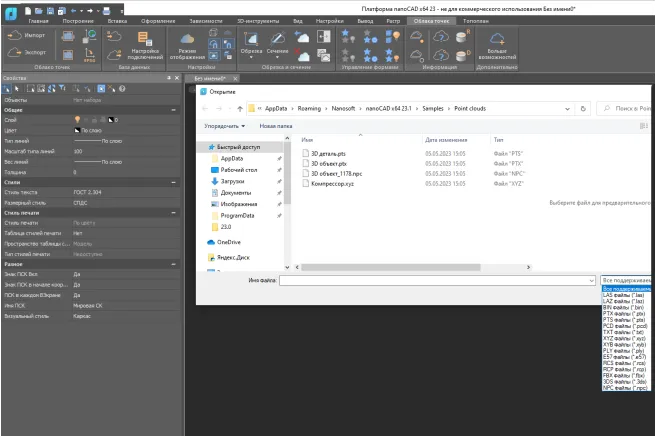Open the Упорядочить dropdown in dialog
The height and width of the screenshot is (436, 656).
tap(225, 126)
